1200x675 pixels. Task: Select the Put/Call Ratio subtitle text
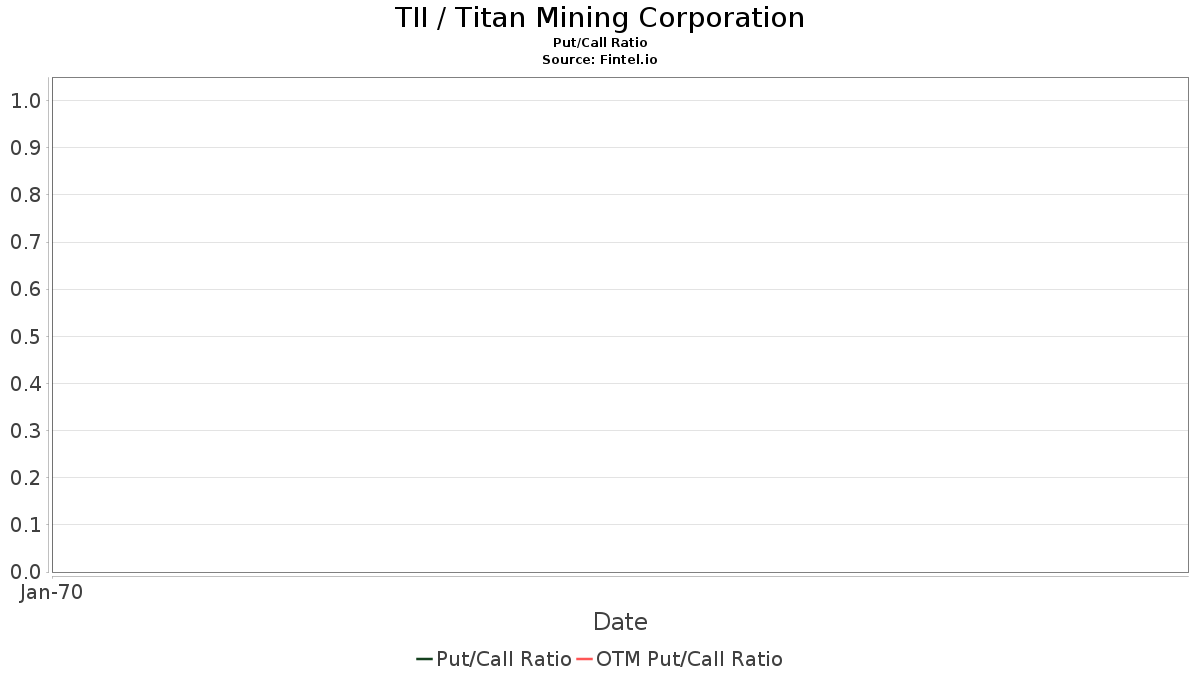coord(600,43)
